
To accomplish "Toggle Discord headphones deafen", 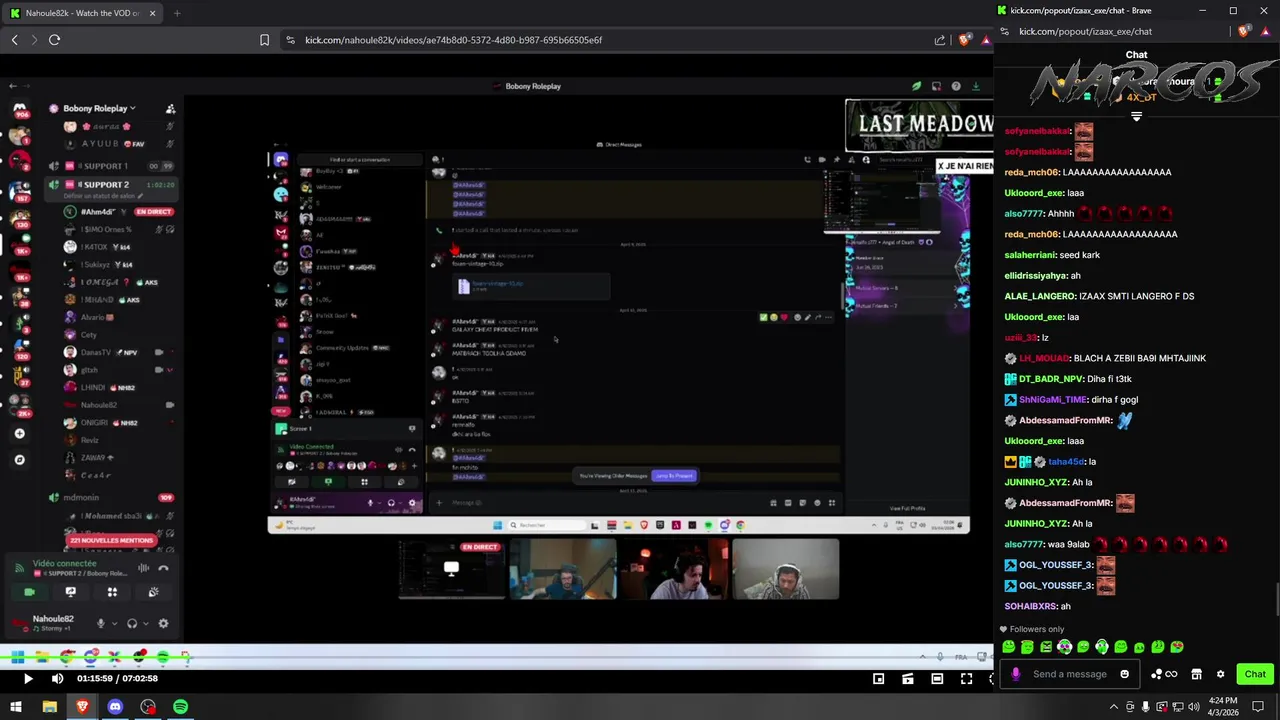I will point(131,623).
